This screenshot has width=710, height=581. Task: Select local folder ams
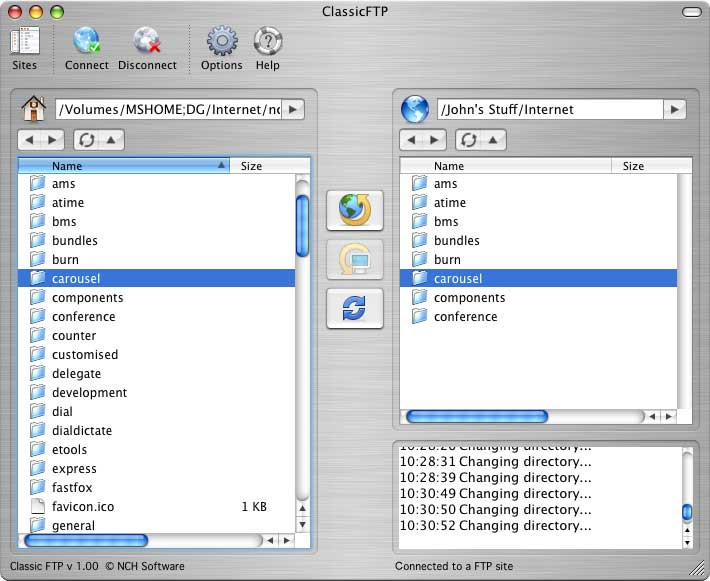tap(157, 183)
